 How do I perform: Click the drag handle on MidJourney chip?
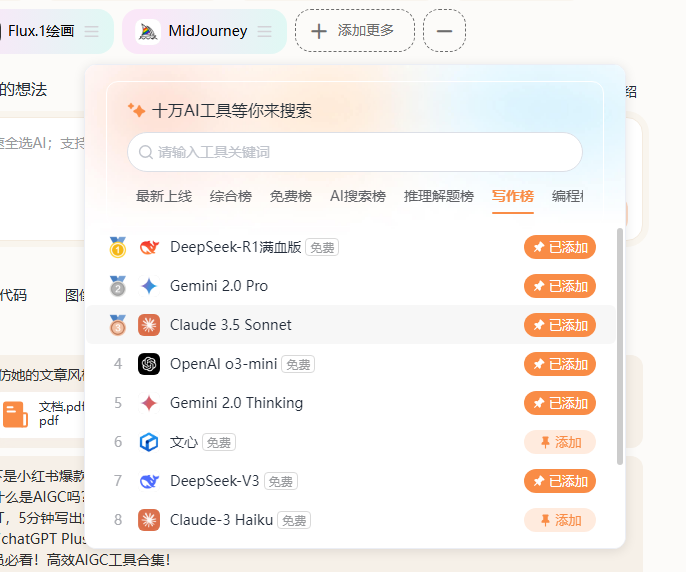(x=265, y=32)
